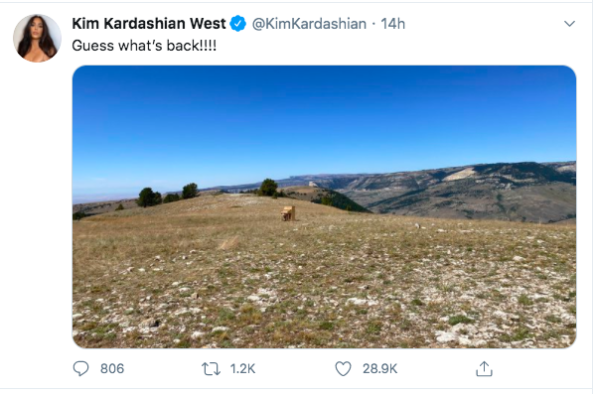Click the reply speech bubble icon

80,369
